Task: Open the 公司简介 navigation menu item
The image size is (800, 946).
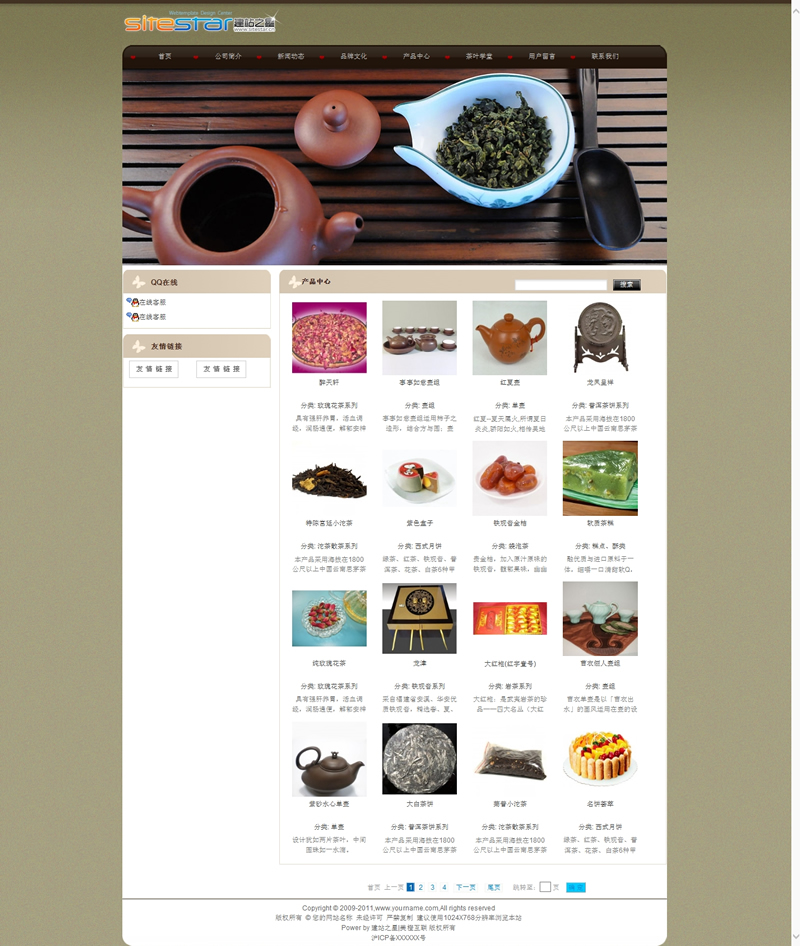Action: (x=228, y=56)
